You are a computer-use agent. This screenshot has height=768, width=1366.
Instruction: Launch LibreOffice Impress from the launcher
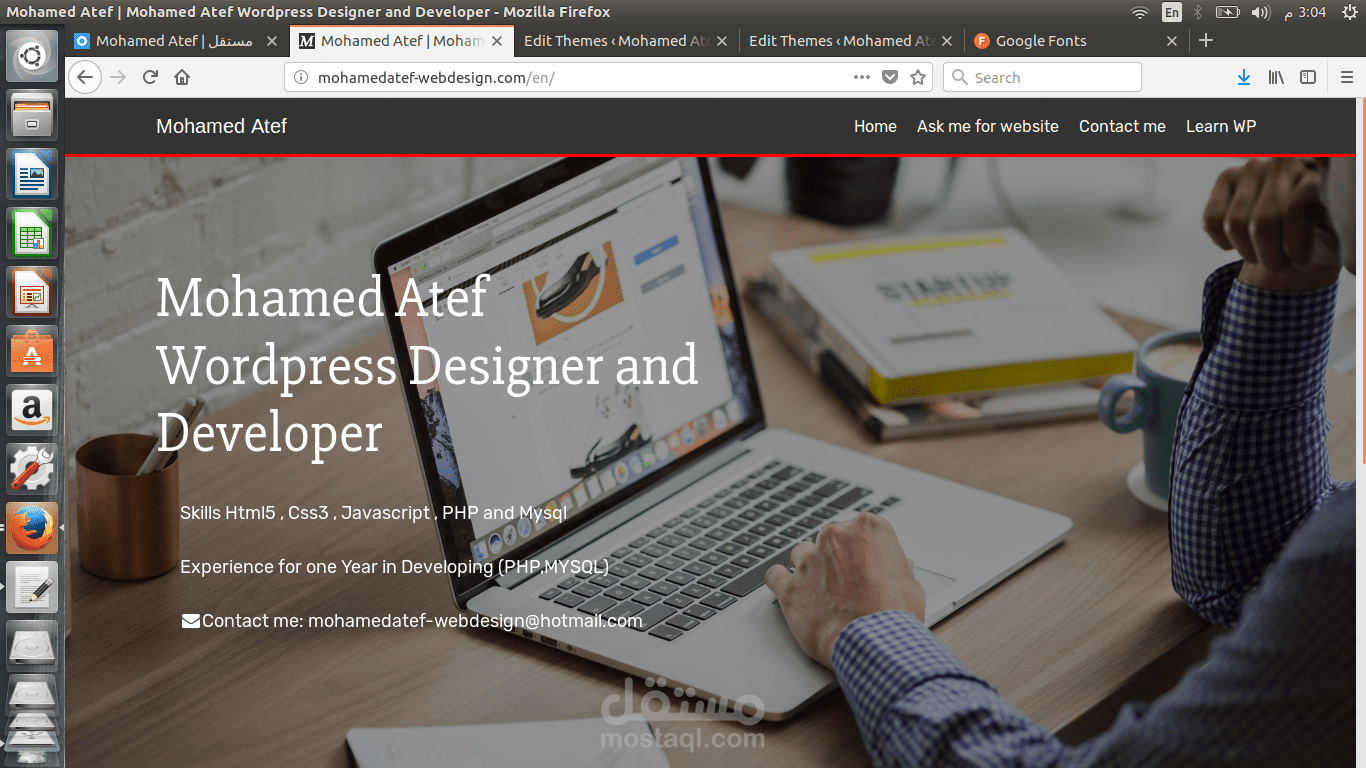(32, 293)
